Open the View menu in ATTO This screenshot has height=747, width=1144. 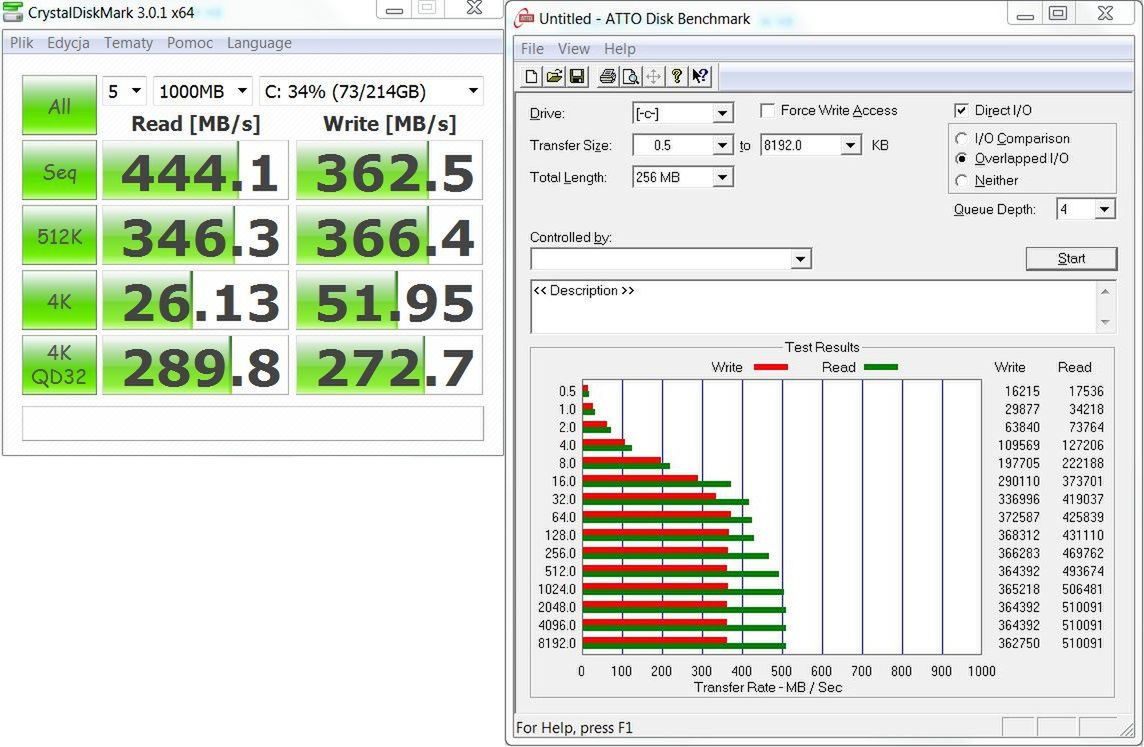(573, 49)
